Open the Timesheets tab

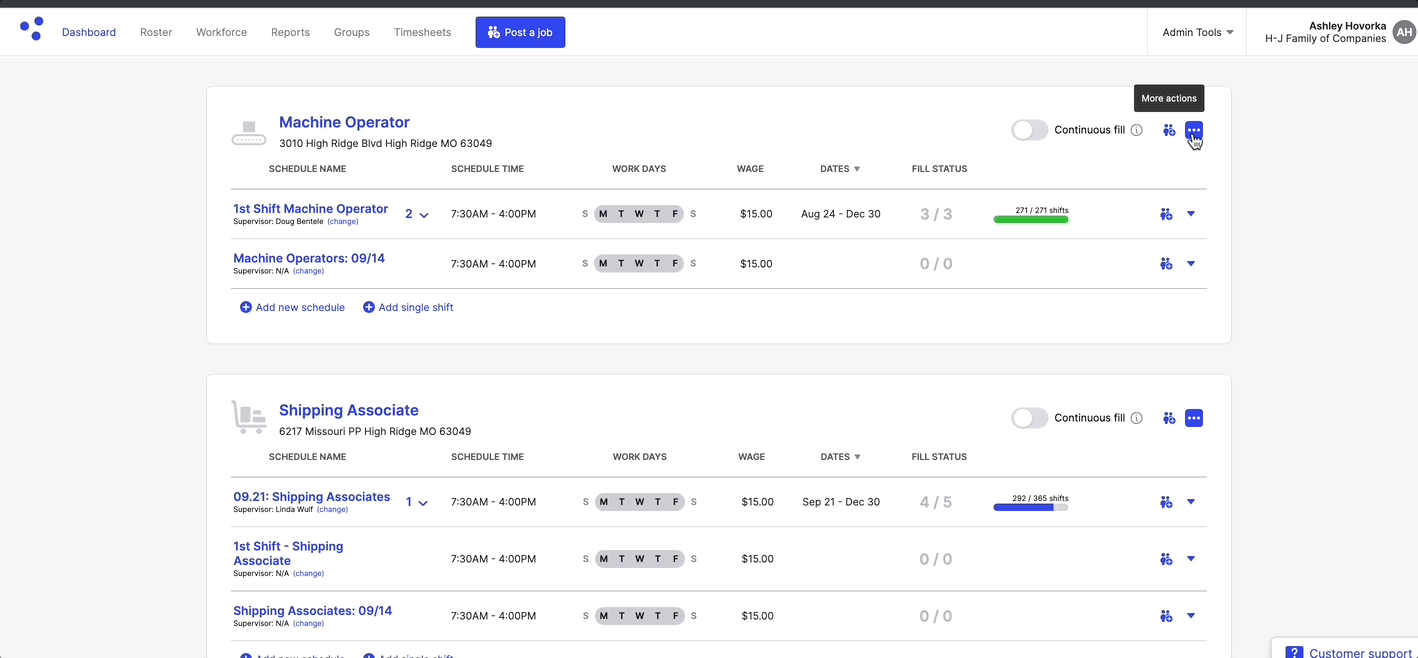coord(422,32)
